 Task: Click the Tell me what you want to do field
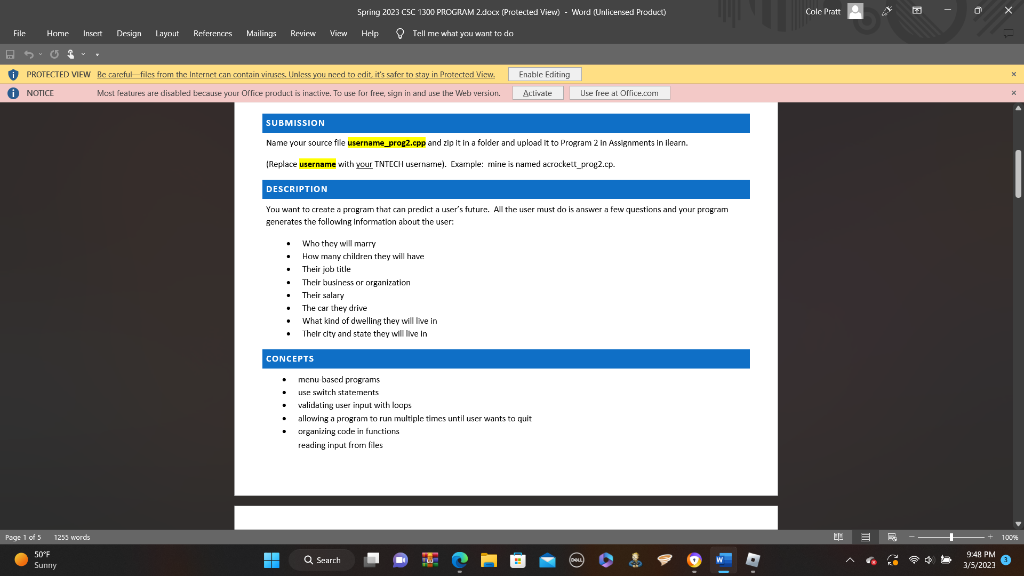(462, 33)
